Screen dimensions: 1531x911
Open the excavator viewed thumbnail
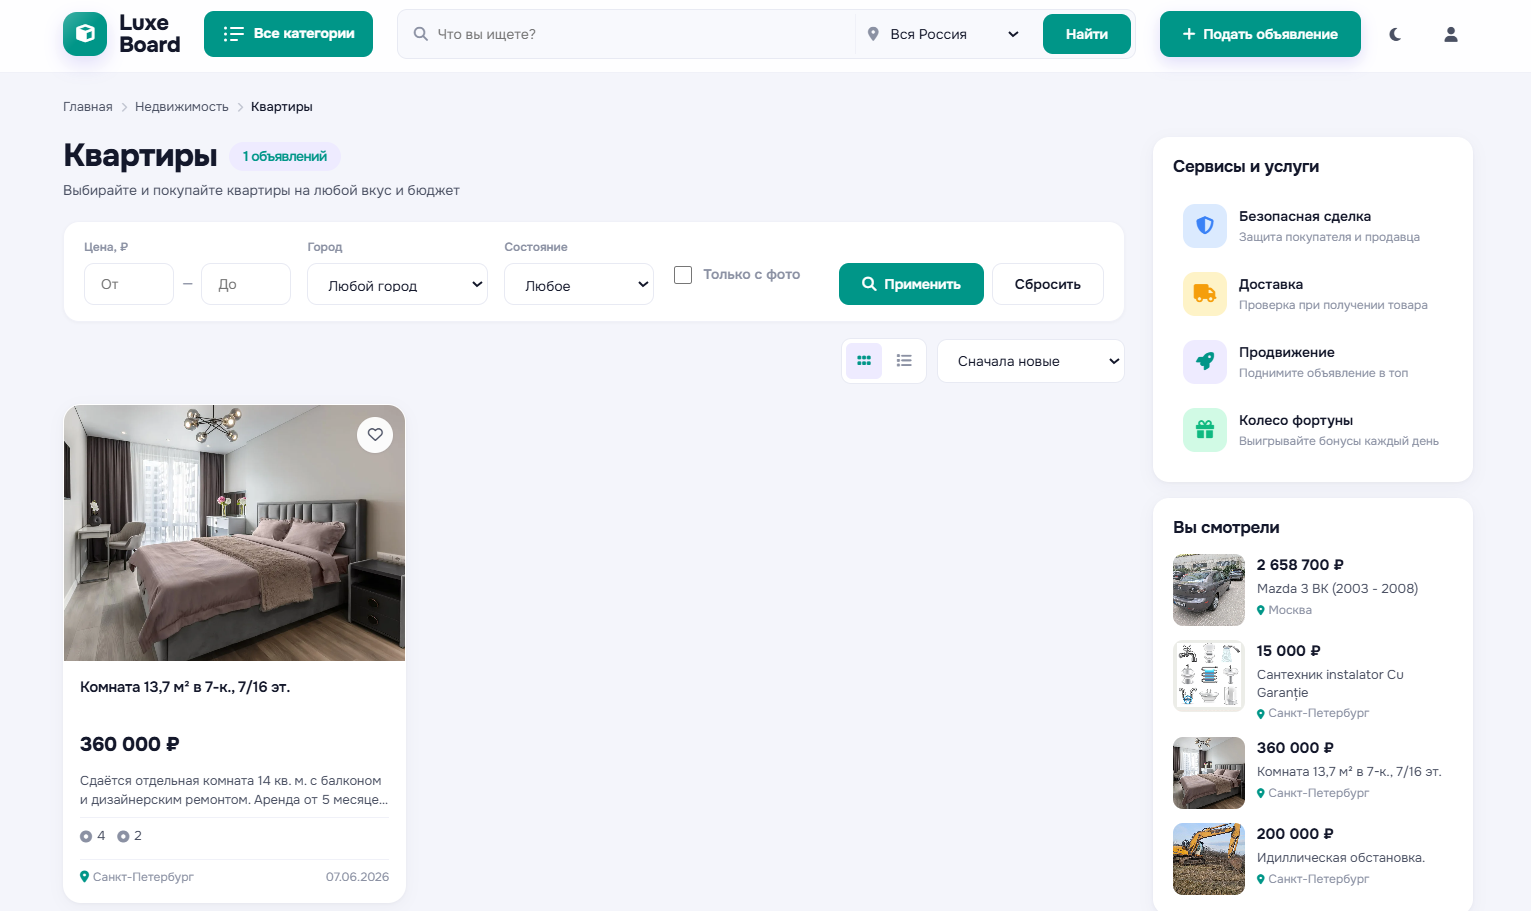[1209, 859]
